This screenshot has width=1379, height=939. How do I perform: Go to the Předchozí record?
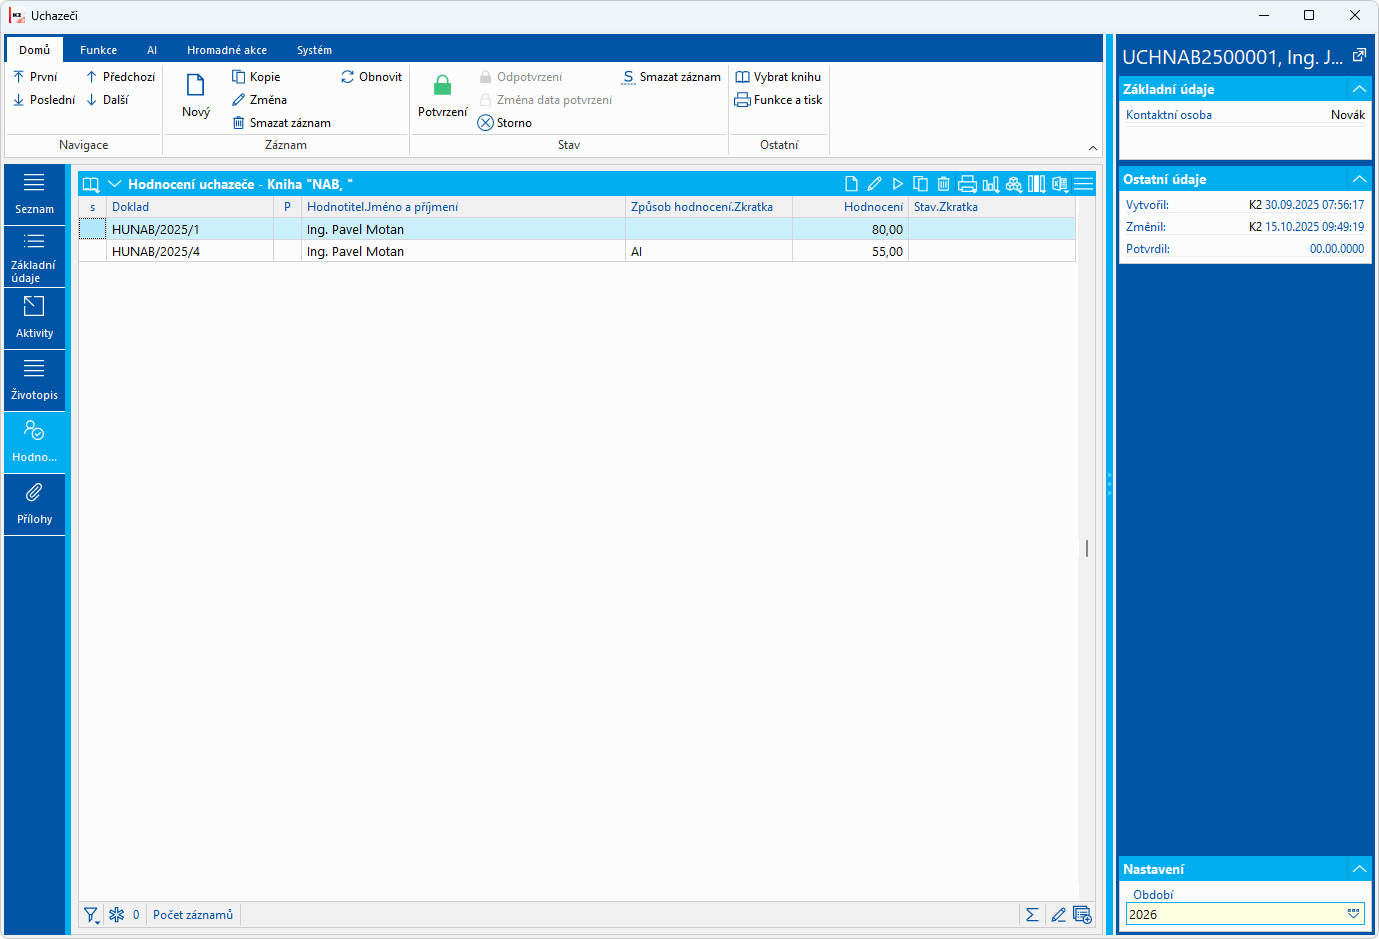(120, 77)
